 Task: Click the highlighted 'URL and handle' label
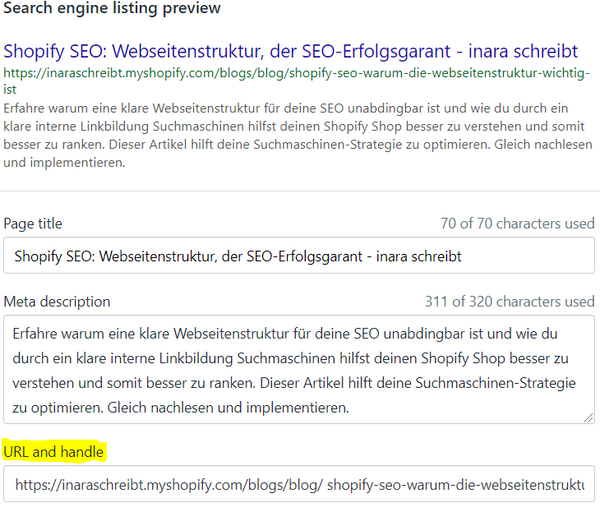(54, 452)
